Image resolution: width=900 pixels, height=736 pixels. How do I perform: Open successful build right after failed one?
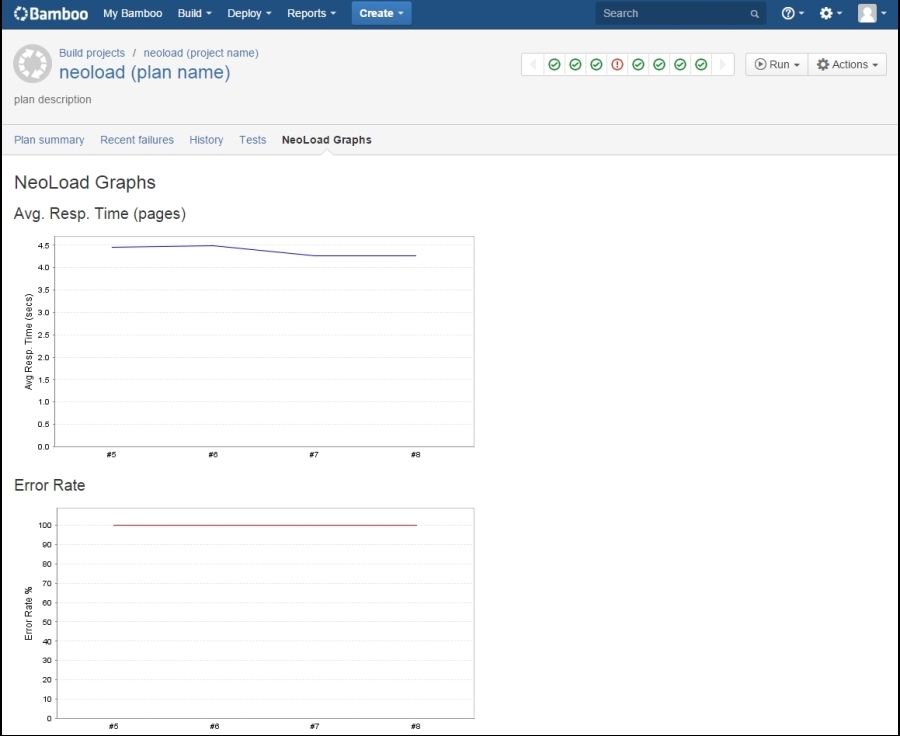click(638, 64)
